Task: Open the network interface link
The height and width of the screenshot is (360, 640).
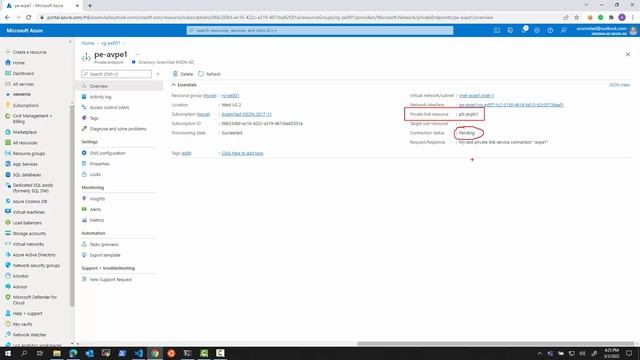Action: (511, 105)
